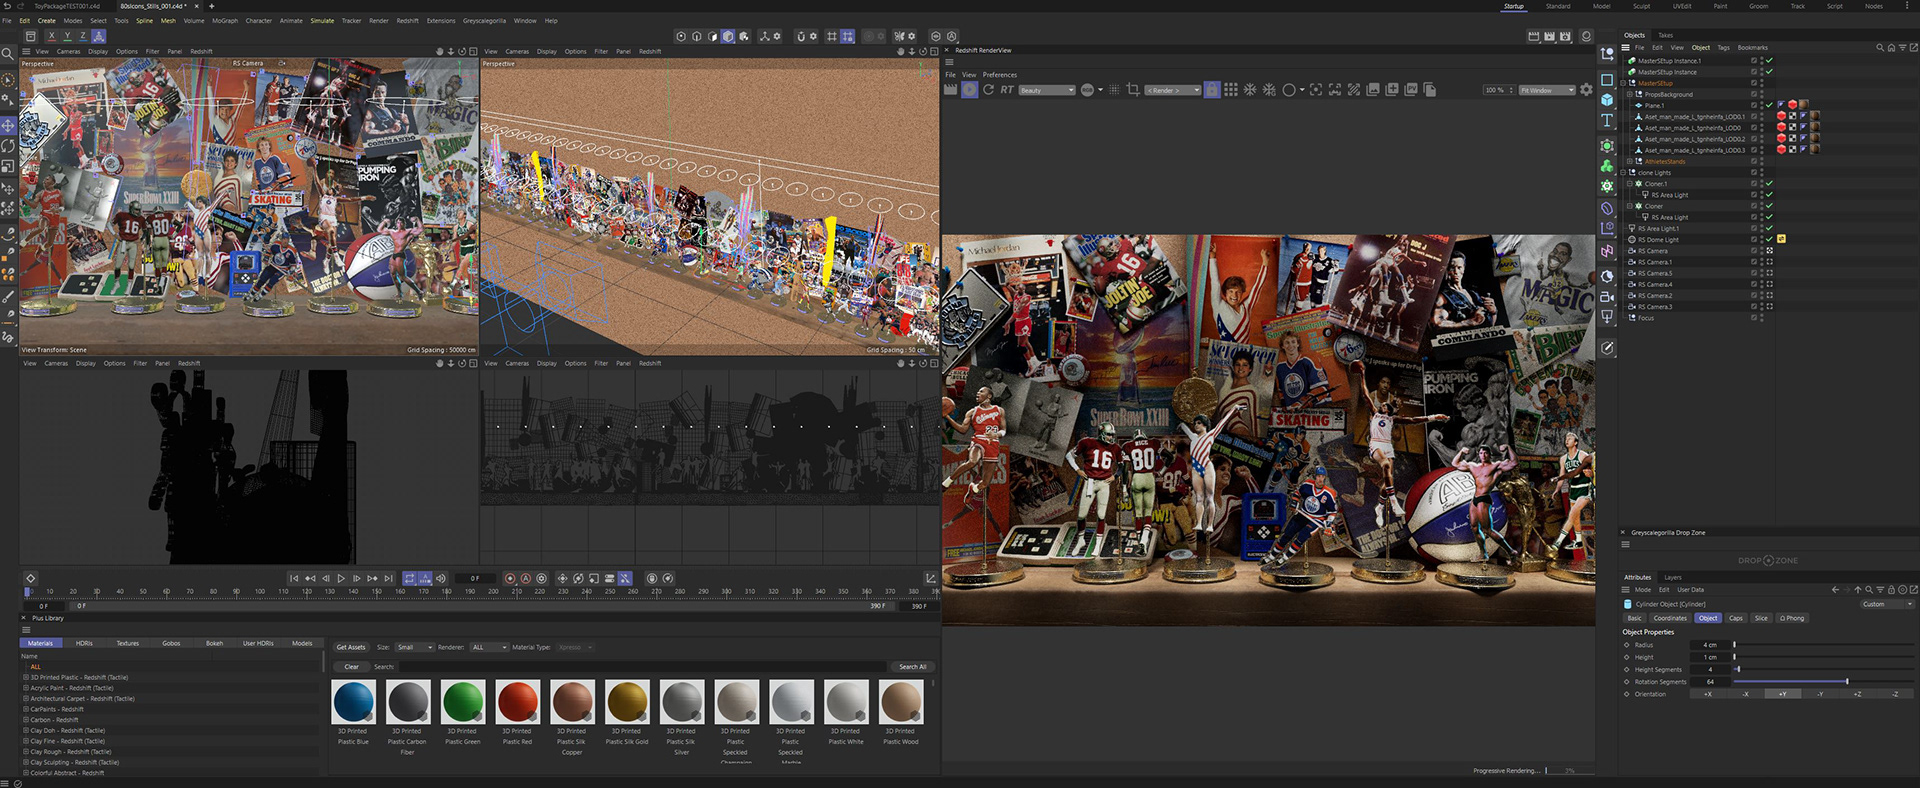Open the Caps tab in Attributes
This screenshot has width=1920, height=788.
coord(1736,618)
